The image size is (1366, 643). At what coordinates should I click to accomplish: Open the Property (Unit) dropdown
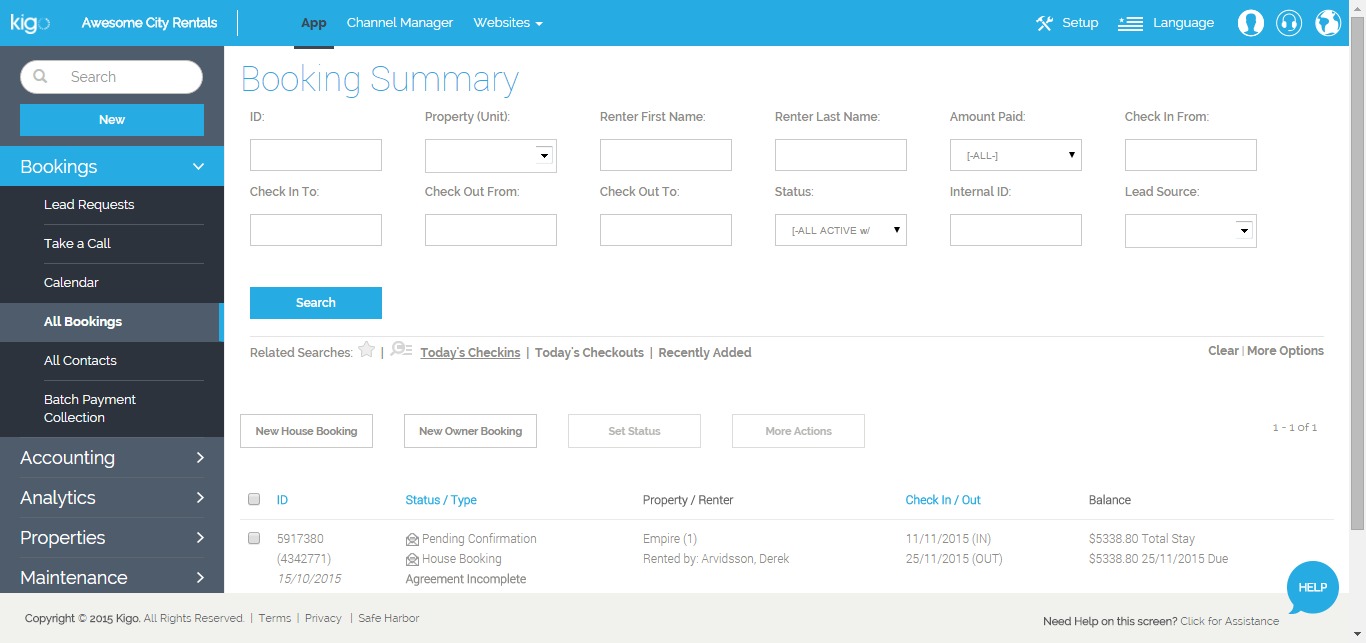pyautogui.click(x=491, y=155)
